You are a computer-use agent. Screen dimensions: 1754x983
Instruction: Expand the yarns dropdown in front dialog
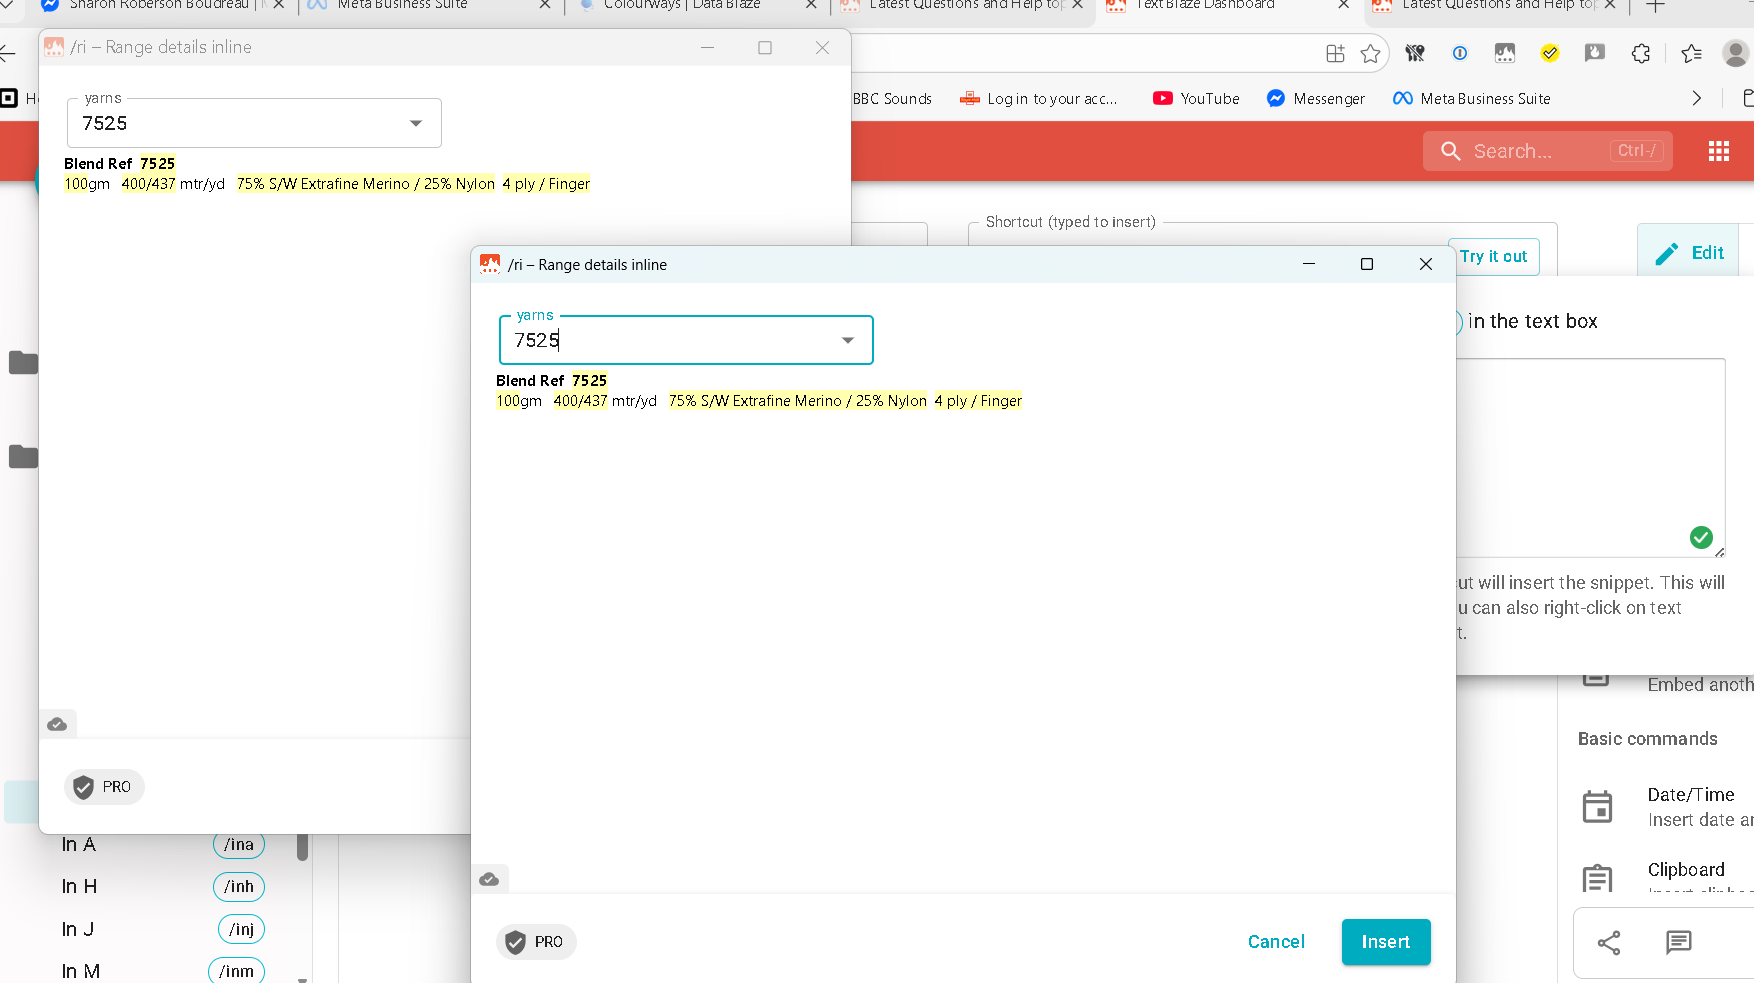(x=847, y=341)
